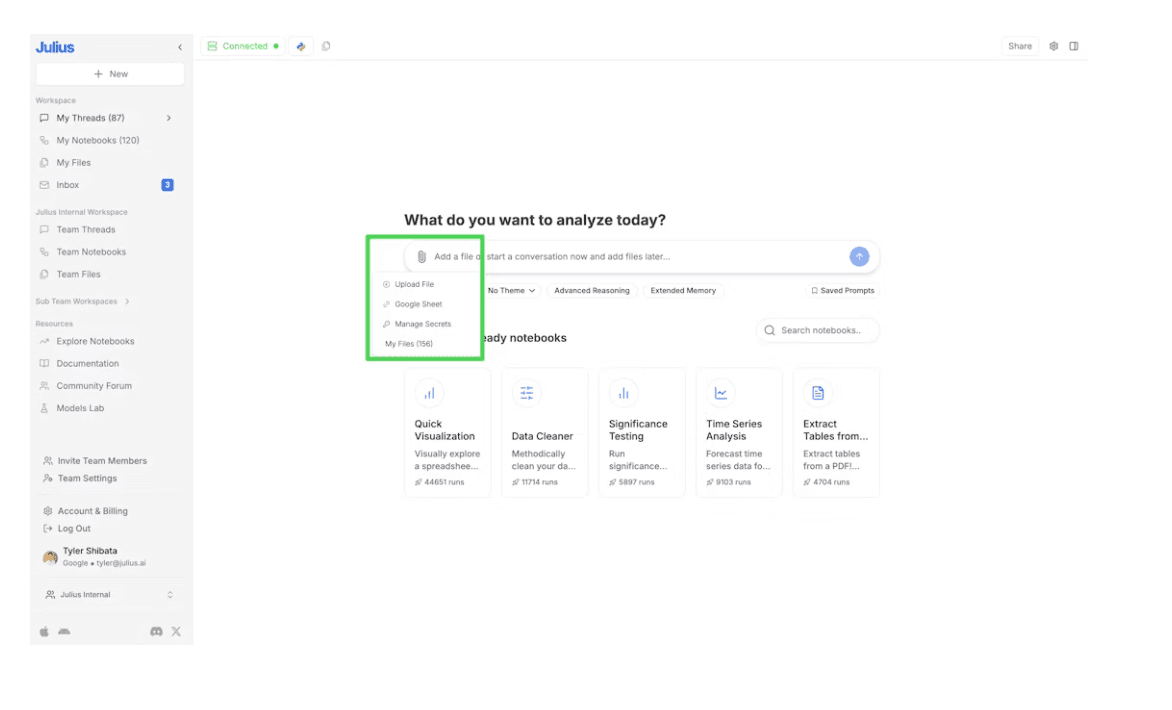The width and height of the screenshot is (1172, 710).
Task: Select Upload File from attachment menu
Action: click(413, 283)
